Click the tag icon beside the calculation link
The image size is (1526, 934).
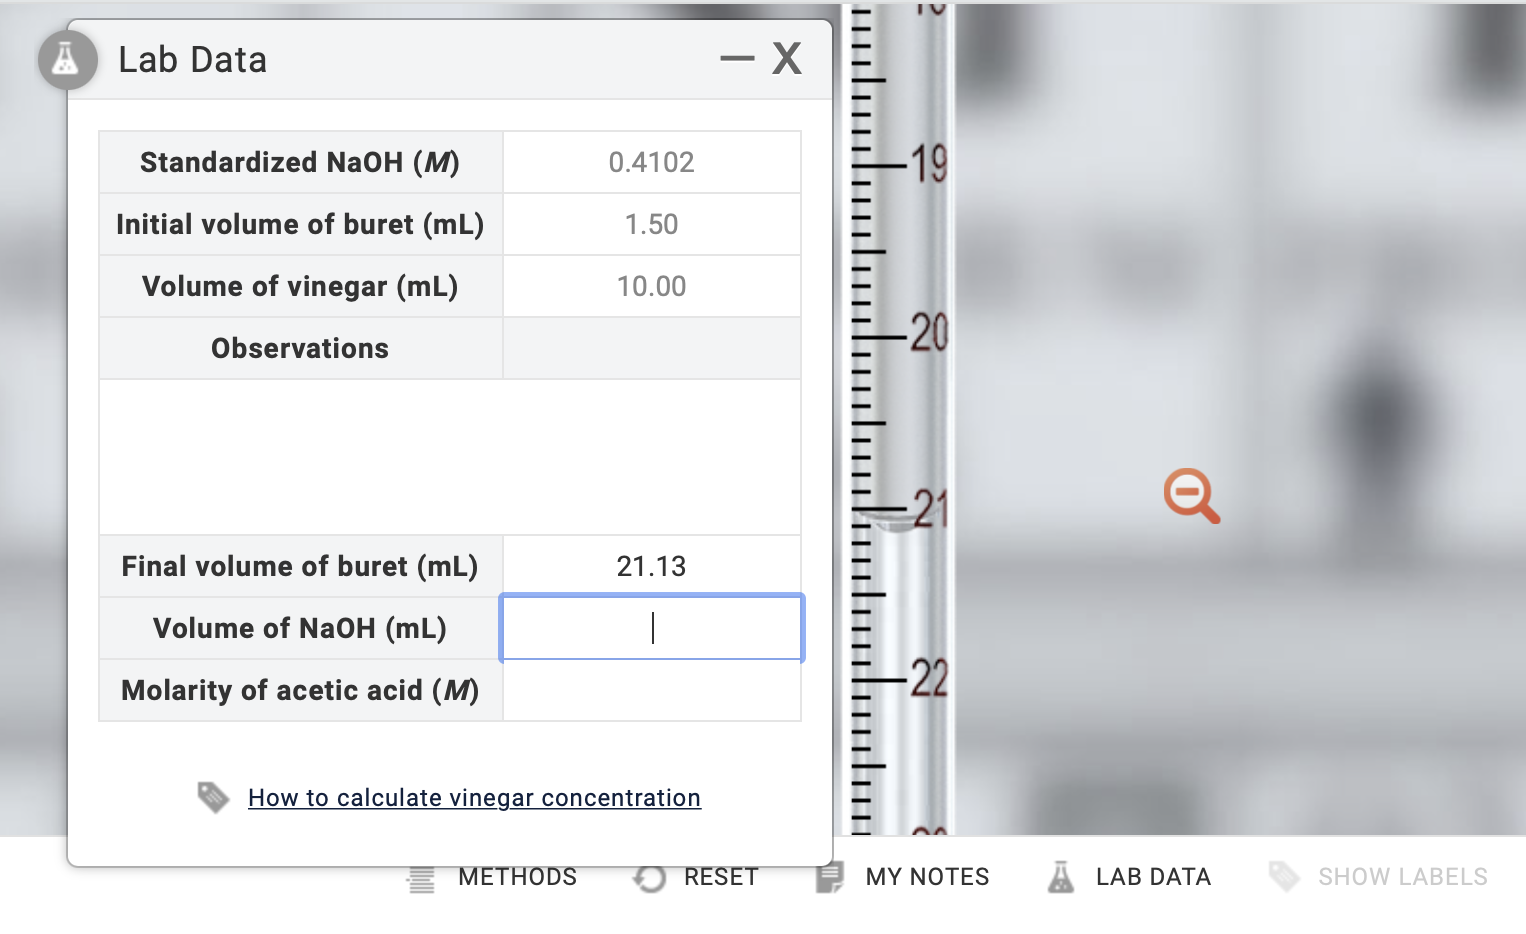215,796
